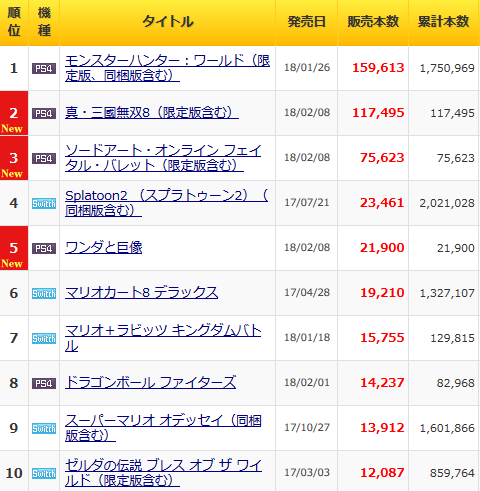Image resolution: width=480 pixels, height=491 pixels.
Task: Select sales figure 12,087
Action: click(382, 473)
